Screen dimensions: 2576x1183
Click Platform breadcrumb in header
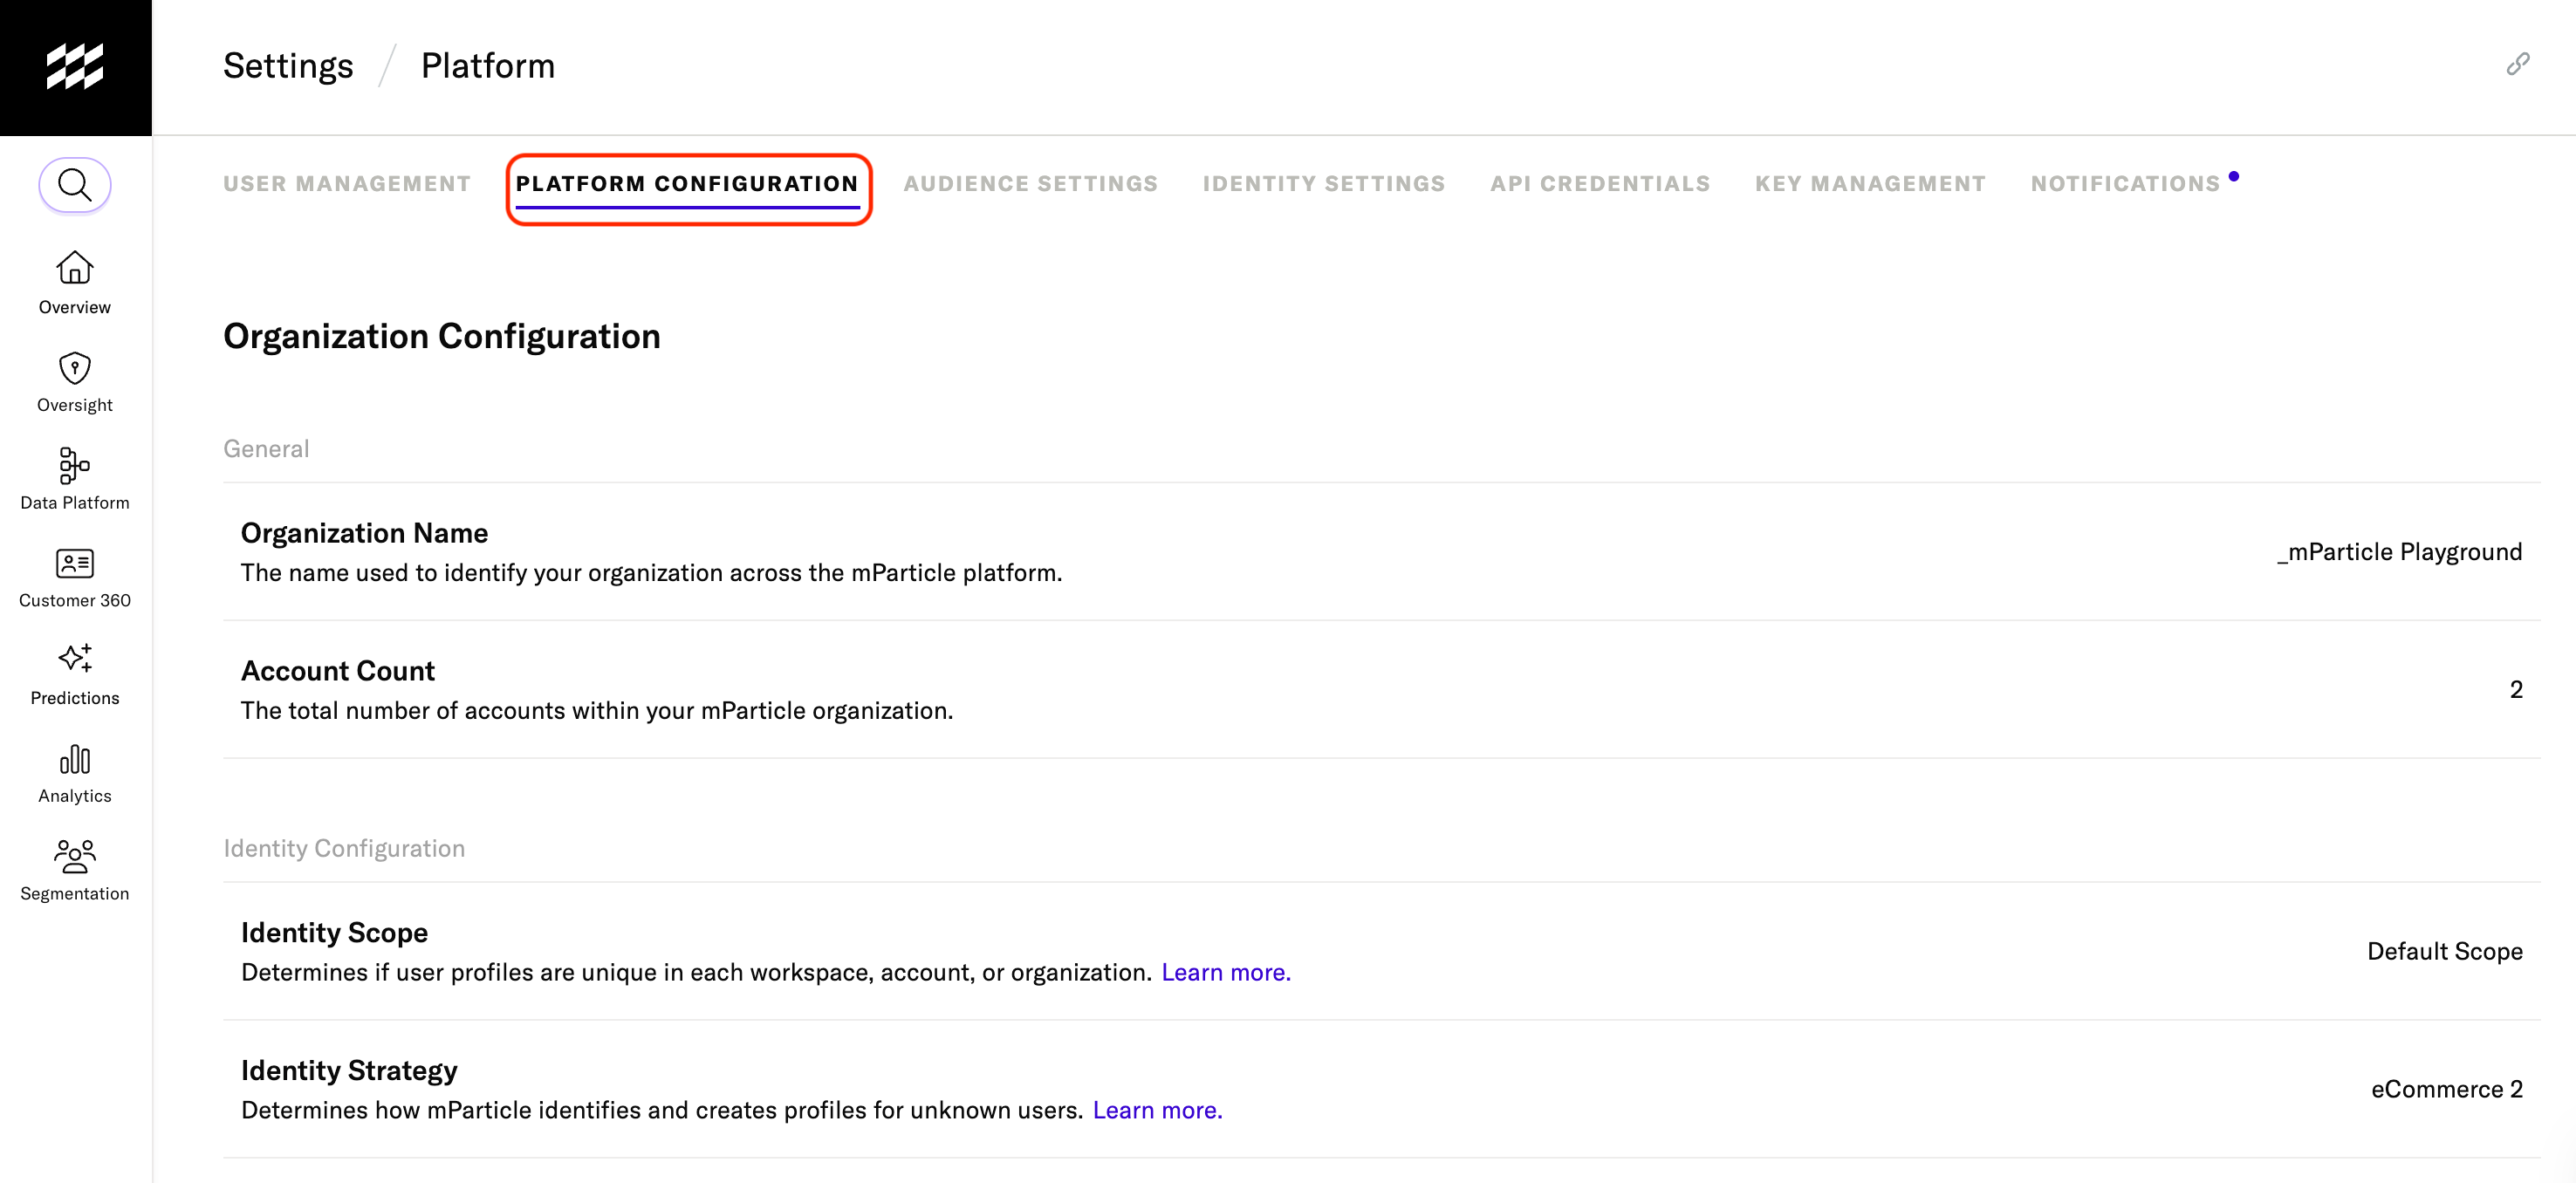(488, 66)
